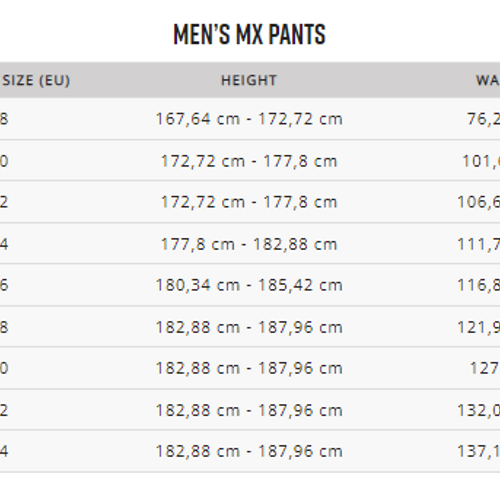
Task: Select the SIZE (EU) column header
Action: 36,80
